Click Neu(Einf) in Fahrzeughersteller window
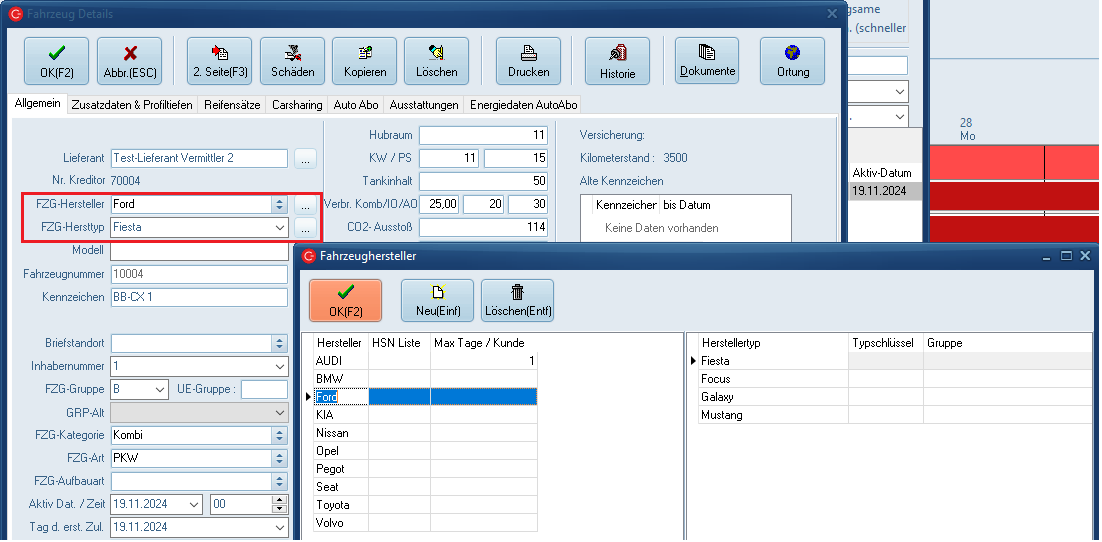This screenshot has height=542, width=1102. pos(437,300)
